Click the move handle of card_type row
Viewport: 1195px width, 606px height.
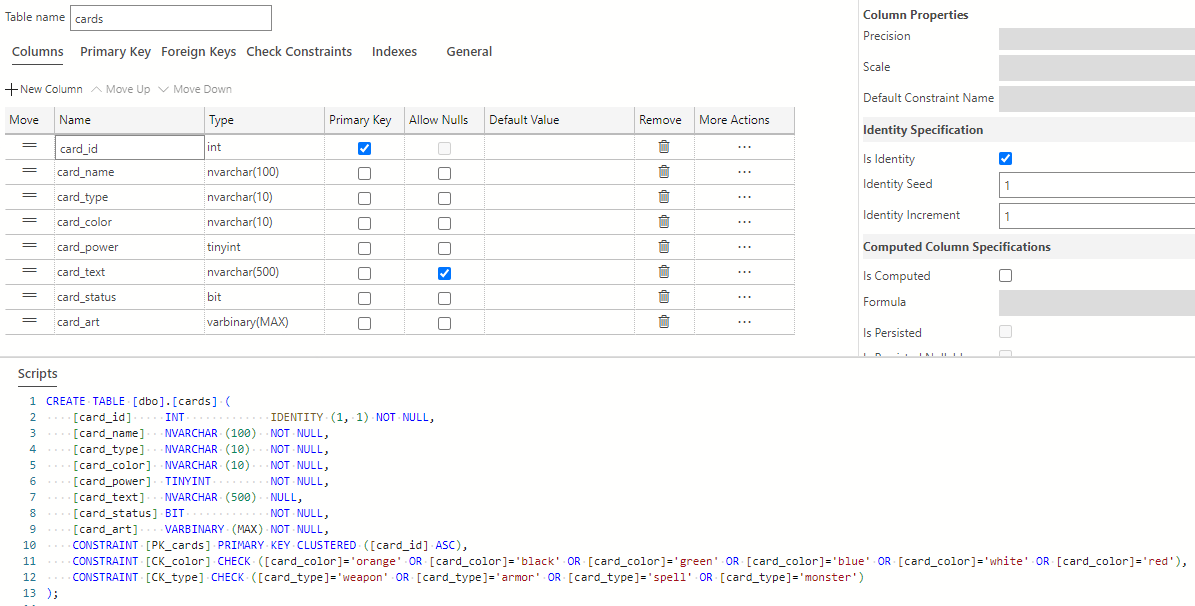30,196
